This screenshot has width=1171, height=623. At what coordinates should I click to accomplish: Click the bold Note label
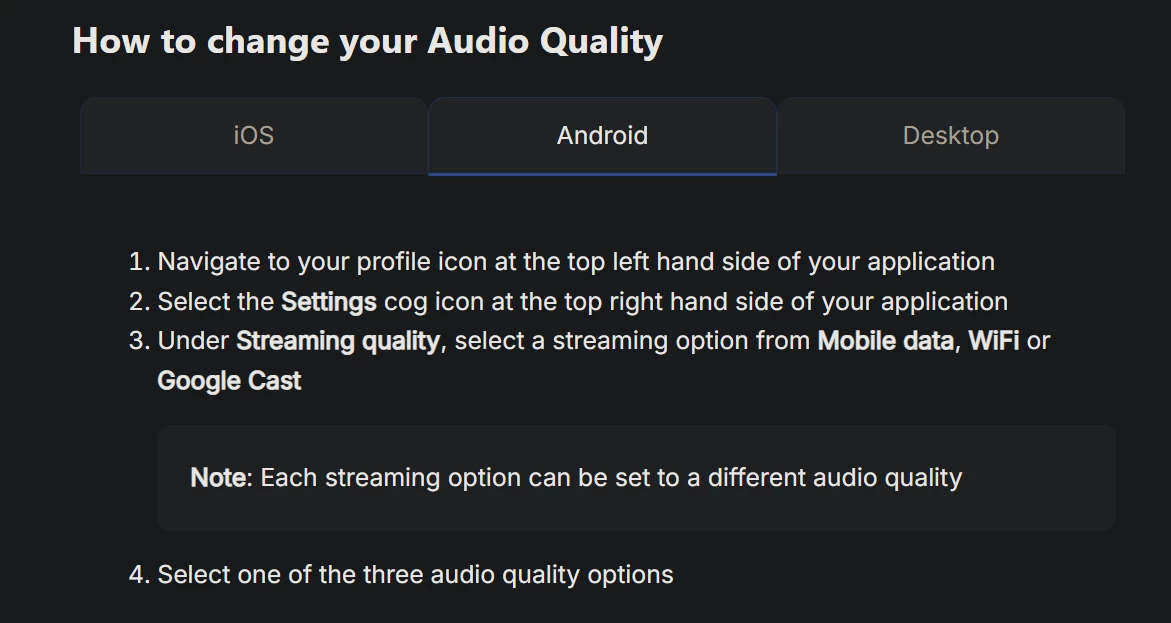[x=218, y=477]
